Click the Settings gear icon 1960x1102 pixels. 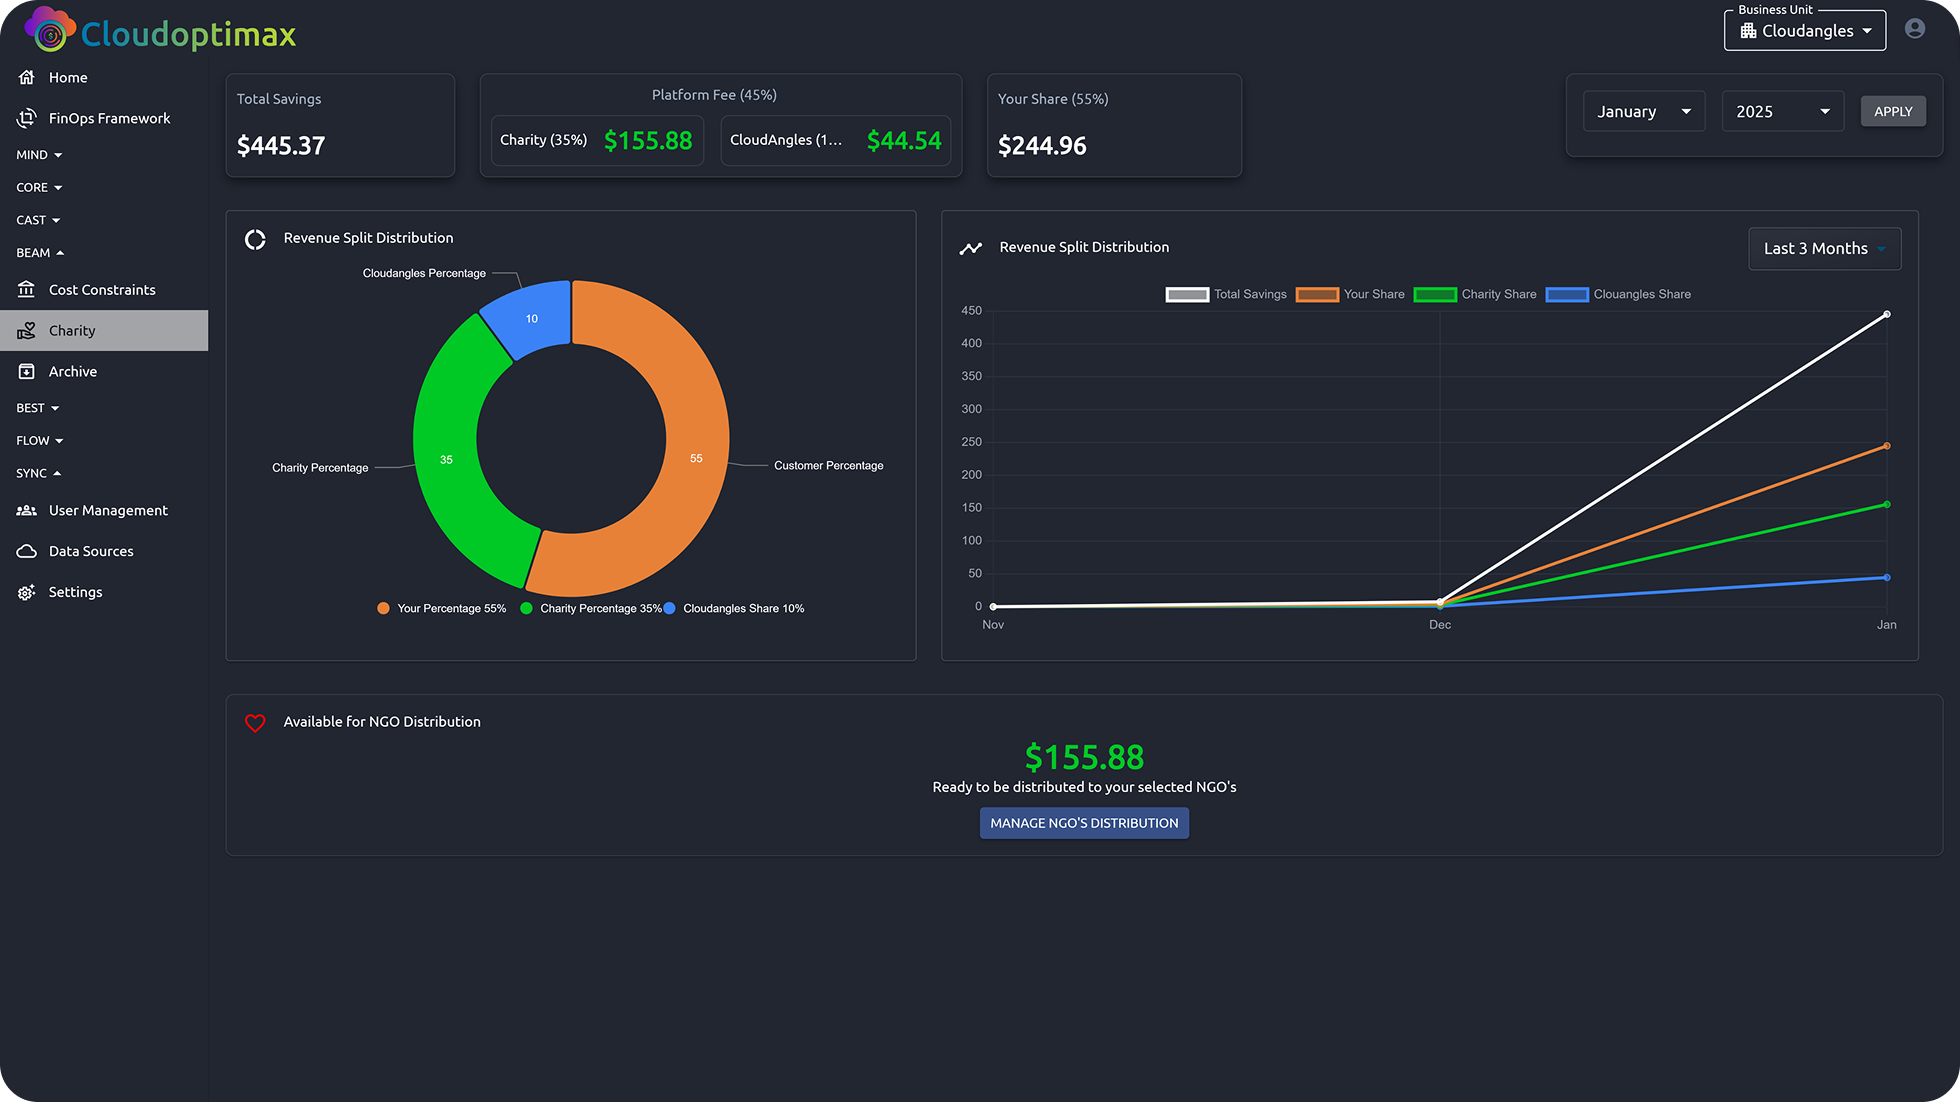point(27,593)
